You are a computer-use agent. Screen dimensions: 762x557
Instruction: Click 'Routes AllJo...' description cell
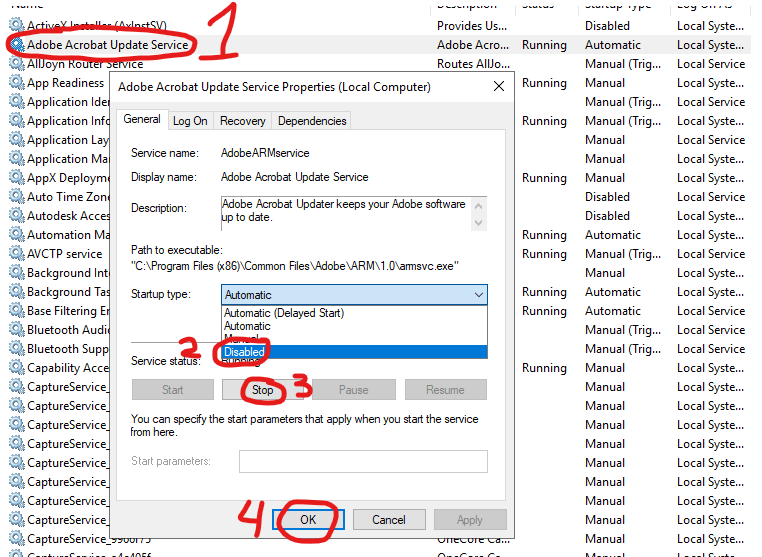pos(473,64)
